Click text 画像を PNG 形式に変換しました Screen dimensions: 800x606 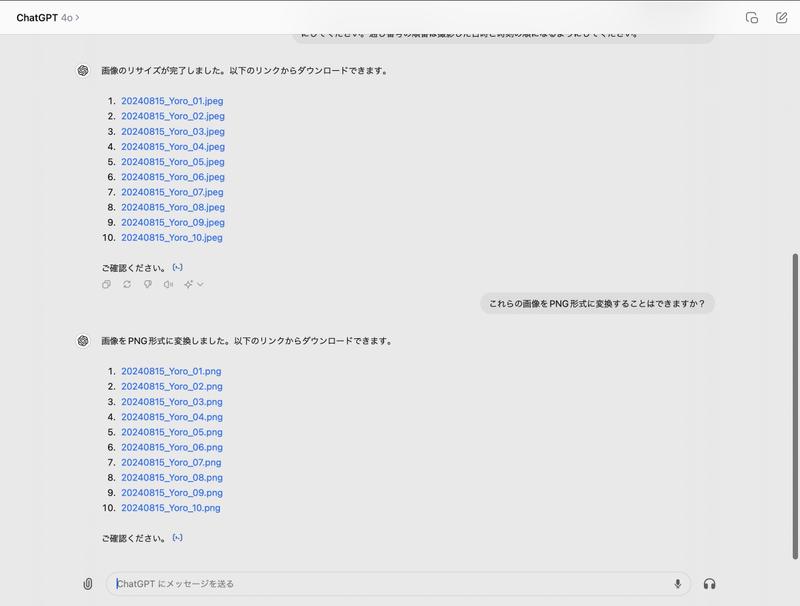(165, 341)
